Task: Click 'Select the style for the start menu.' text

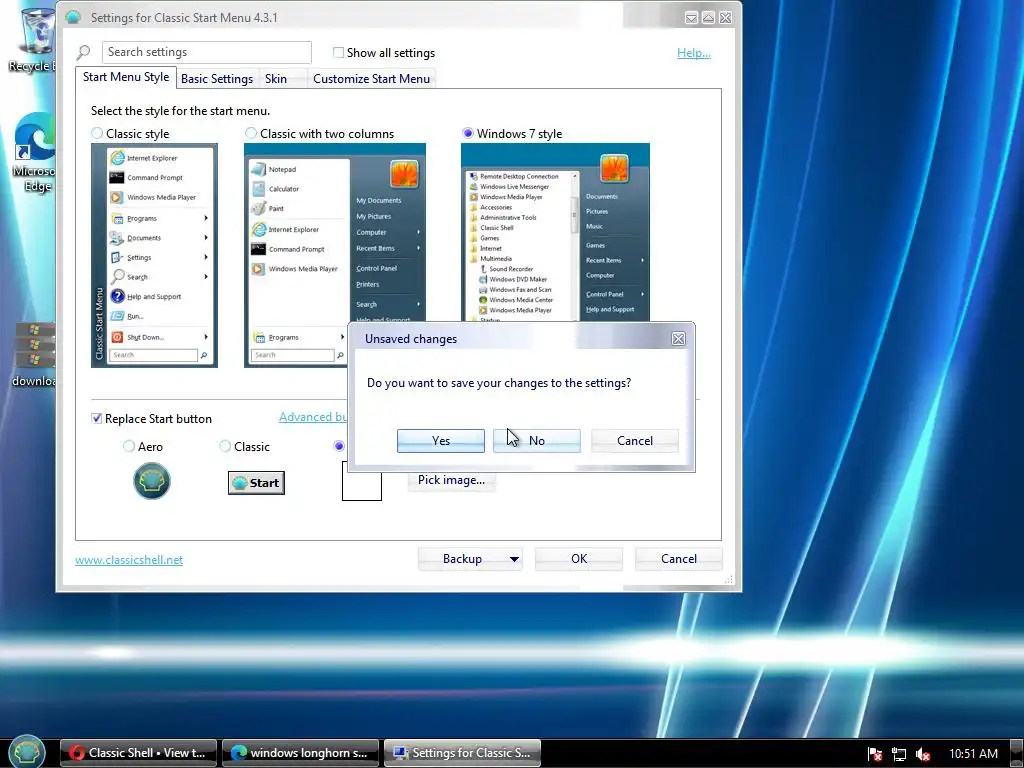Action: pyautogui.click(x=180, y=111)
